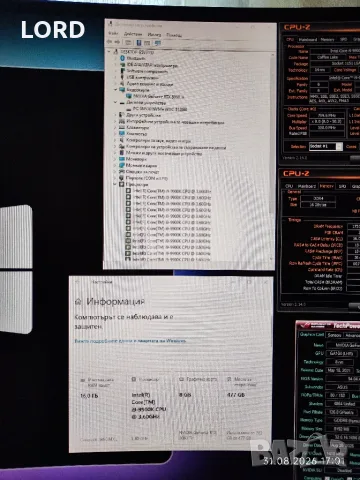This screenshot has width=360, height=480.
Task: Click the ASUS Subvendor field in GPU-Z
Action: click(x=342, y=387)
